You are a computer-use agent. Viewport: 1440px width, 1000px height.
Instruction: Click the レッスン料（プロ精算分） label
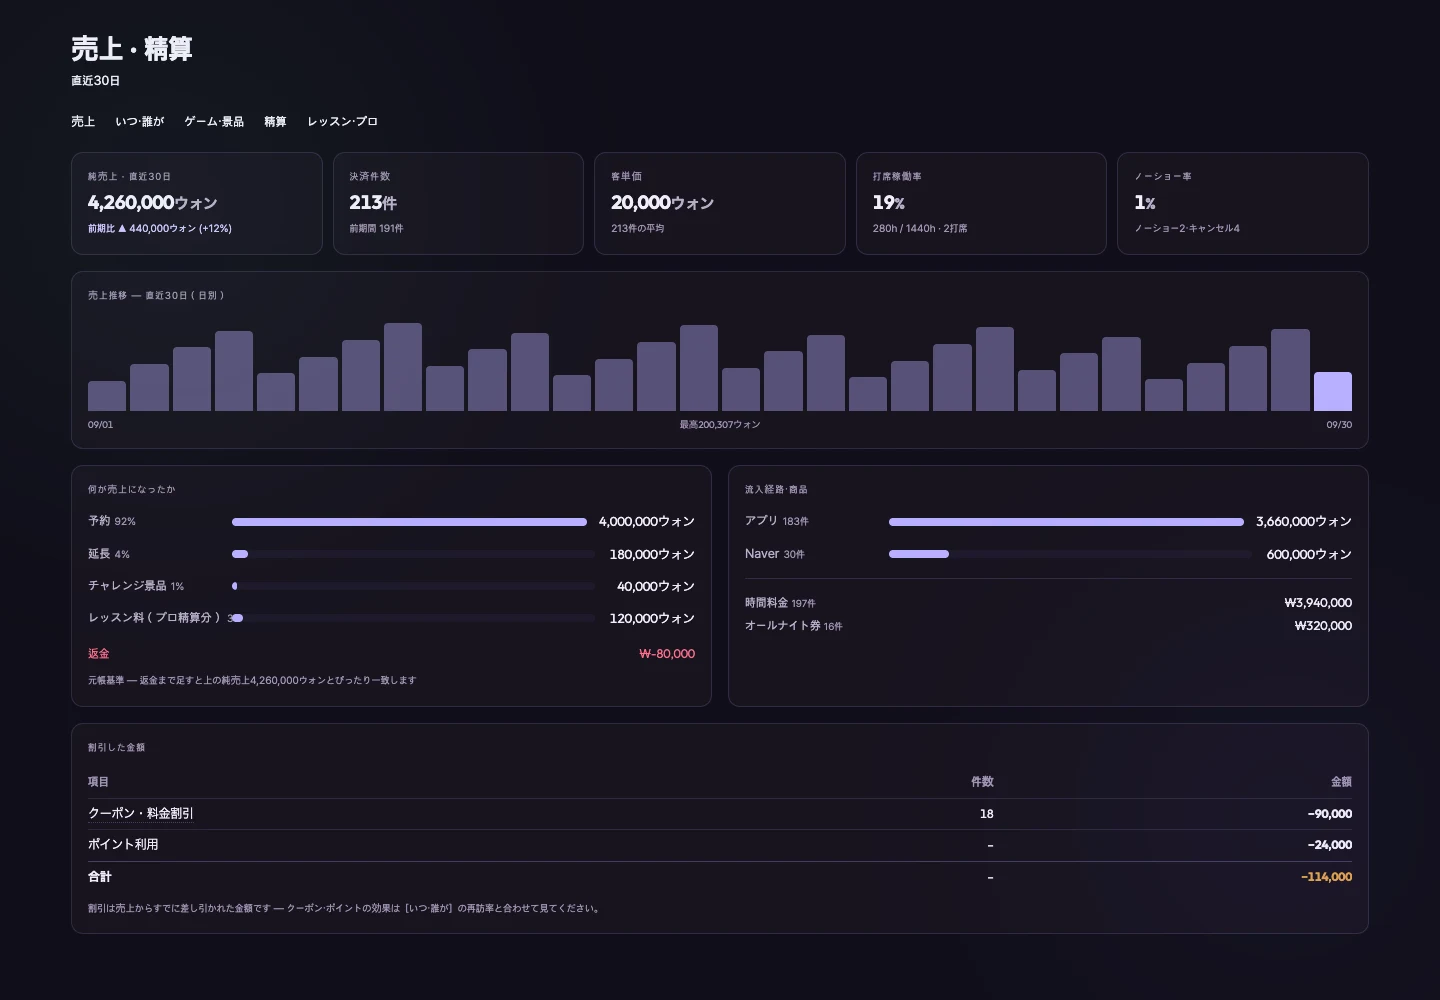point(154,618)
